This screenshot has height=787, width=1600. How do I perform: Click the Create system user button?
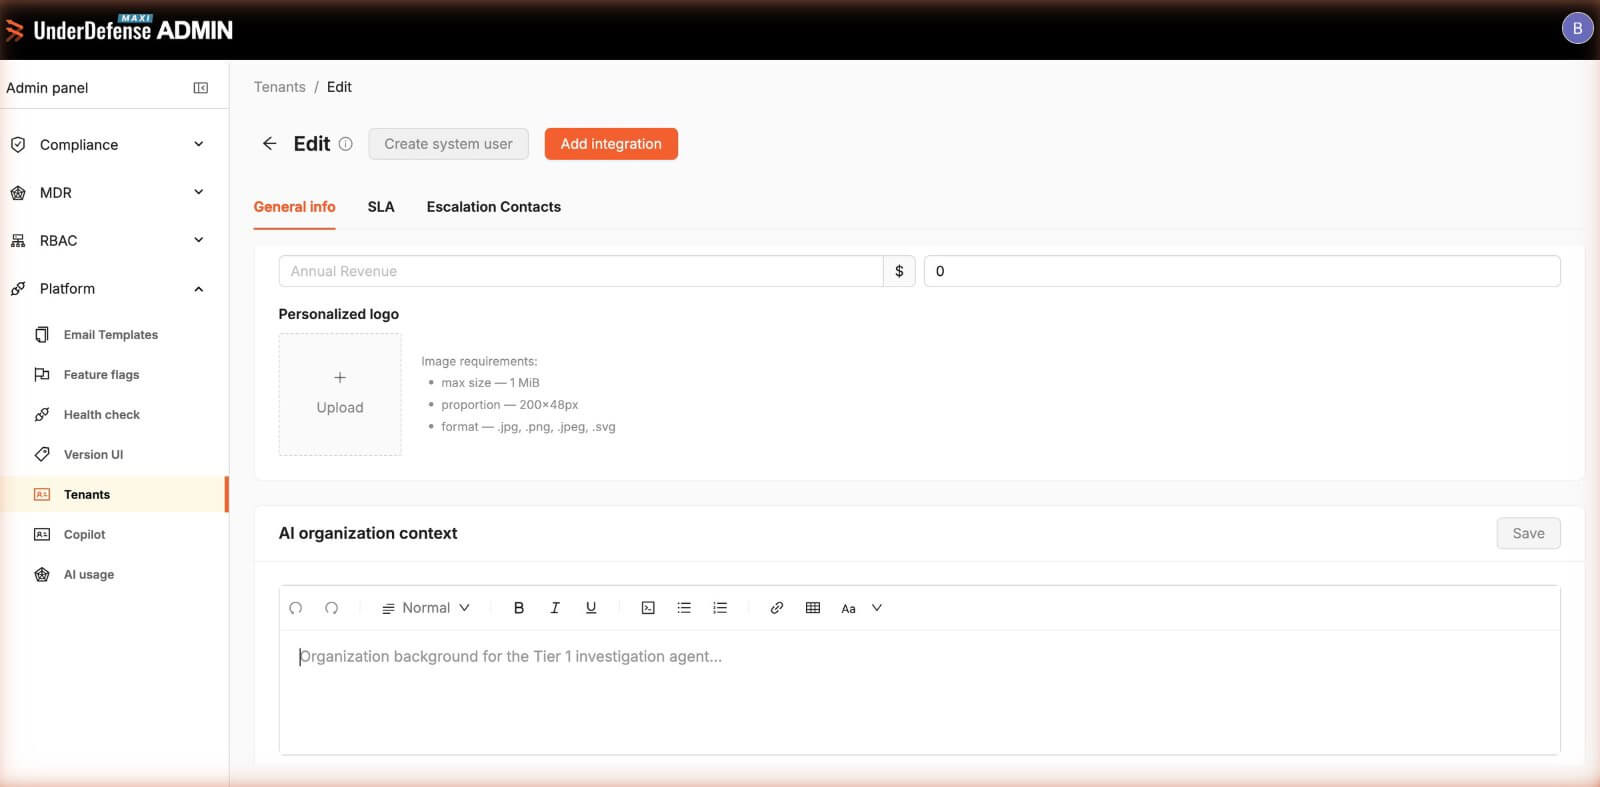[x=448, y=144]
